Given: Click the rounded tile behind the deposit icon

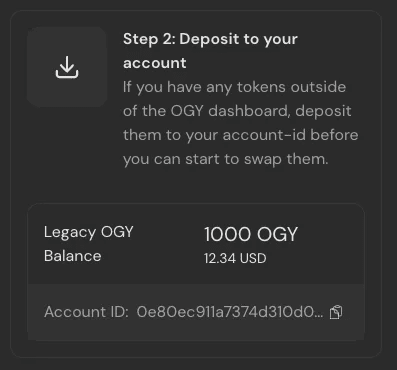Looking at the screenshot, I should 67,67.
